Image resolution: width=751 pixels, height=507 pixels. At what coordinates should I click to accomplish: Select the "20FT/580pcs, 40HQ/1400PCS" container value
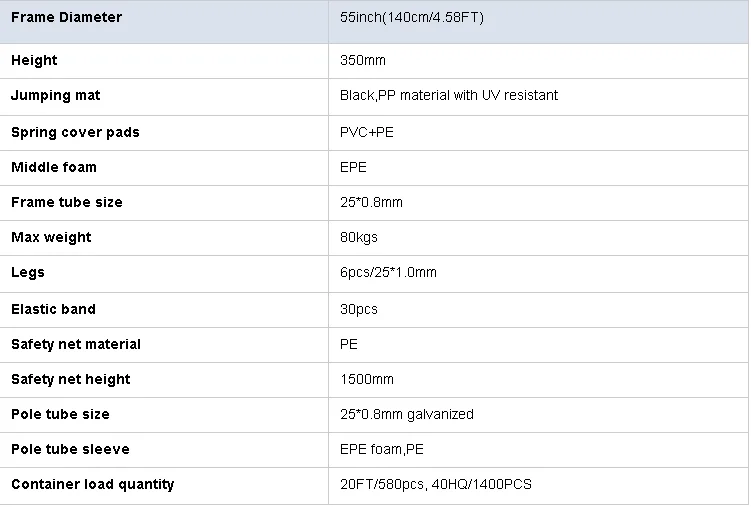pos(436,484)
